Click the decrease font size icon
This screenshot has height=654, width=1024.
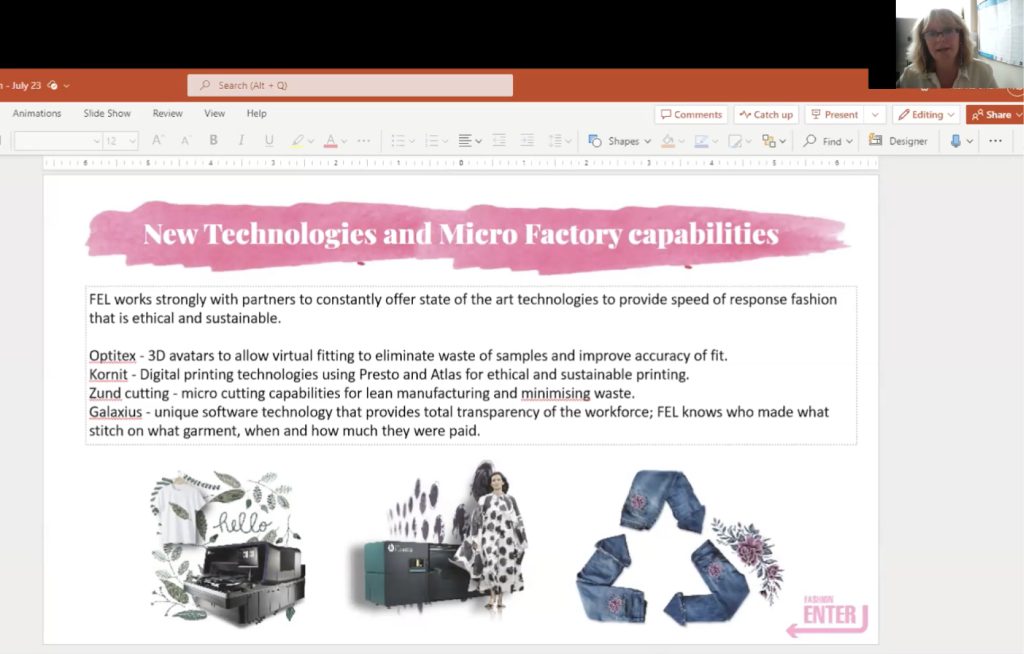185,141
